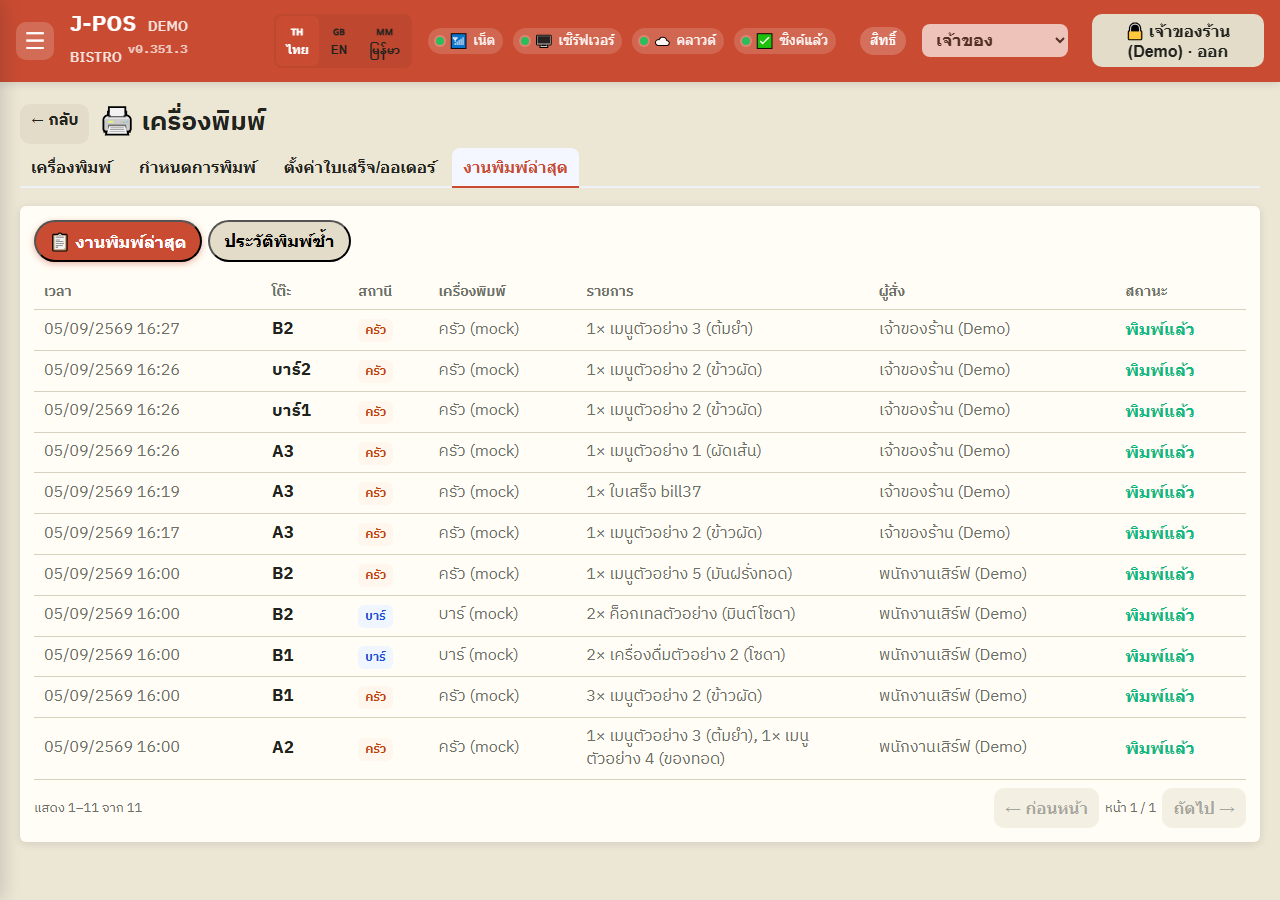Click the cloud status chip คลาวด์
The height and width of the screenshot is (900, 1280).
pos(678,41)
